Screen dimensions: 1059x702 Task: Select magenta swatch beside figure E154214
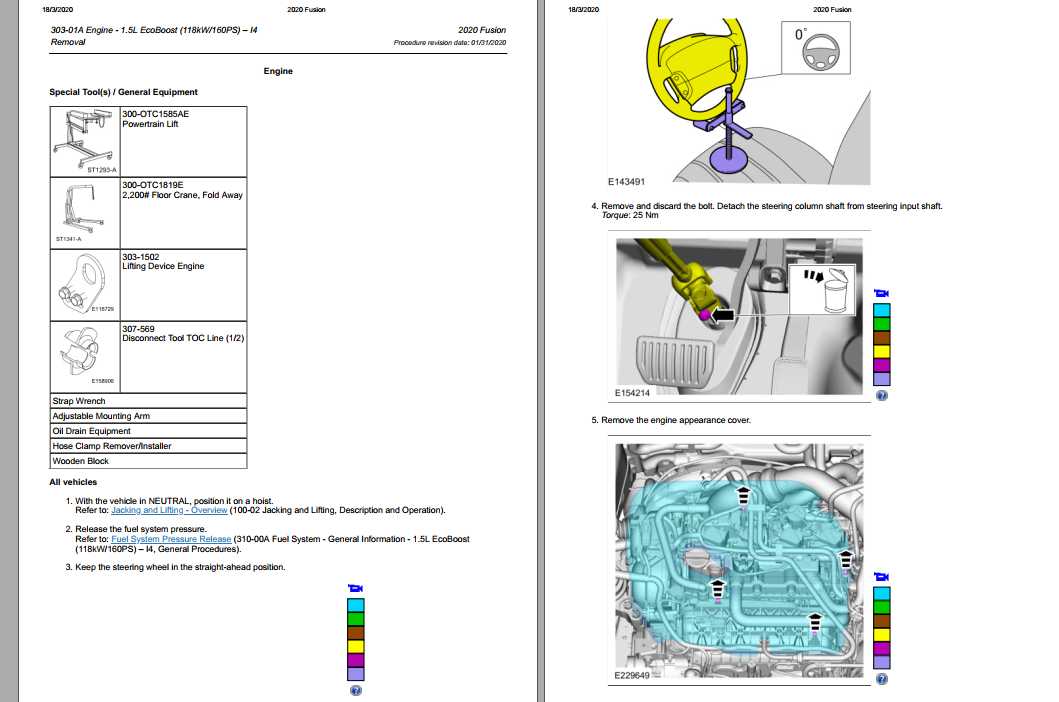[x=882, y=365]
